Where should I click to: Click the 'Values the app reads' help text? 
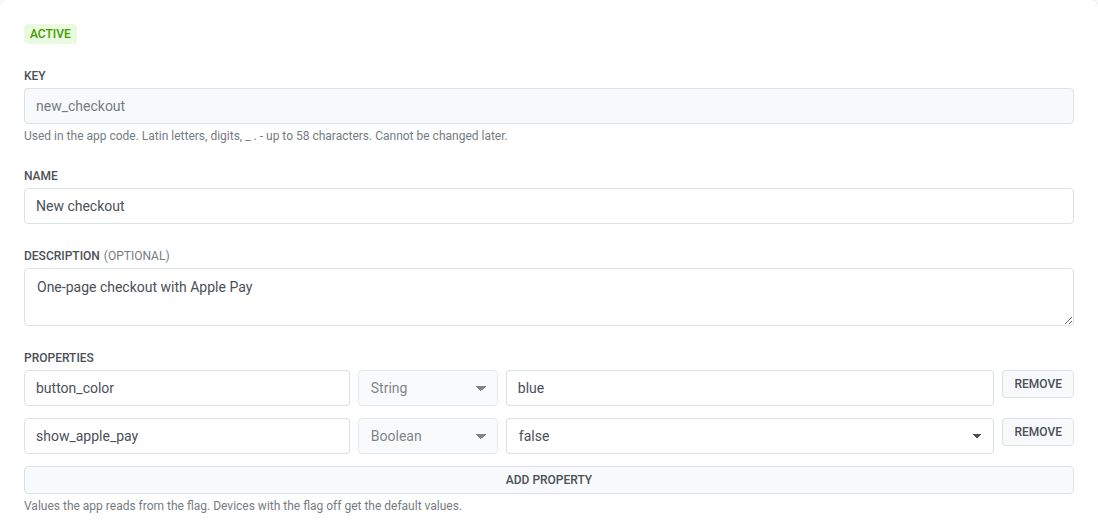pos(243,505)
